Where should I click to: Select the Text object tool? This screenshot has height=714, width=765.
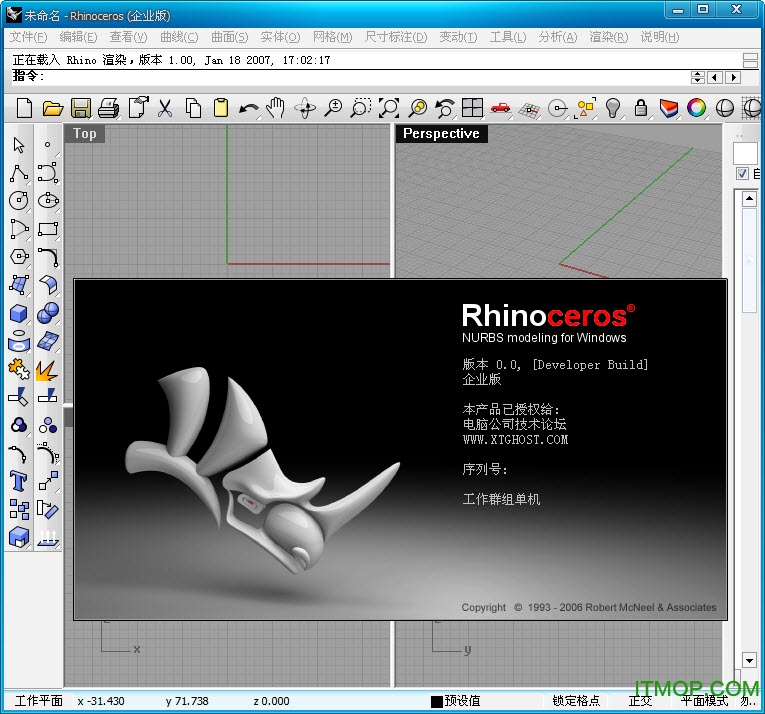click(19, 481)
